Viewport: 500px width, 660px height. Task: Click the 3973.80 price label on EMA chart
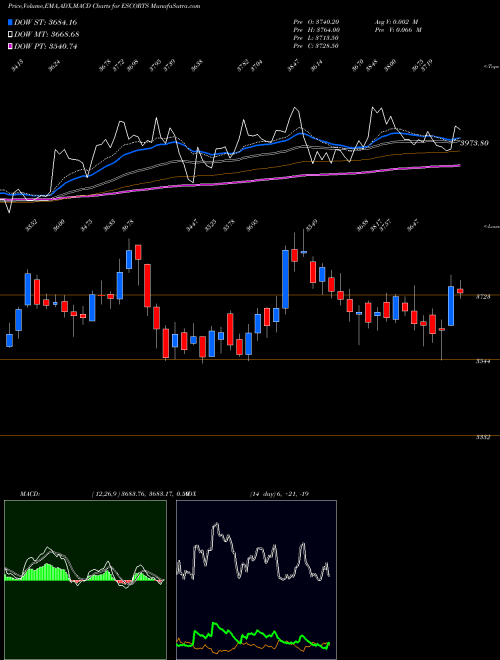coord(473,143)
